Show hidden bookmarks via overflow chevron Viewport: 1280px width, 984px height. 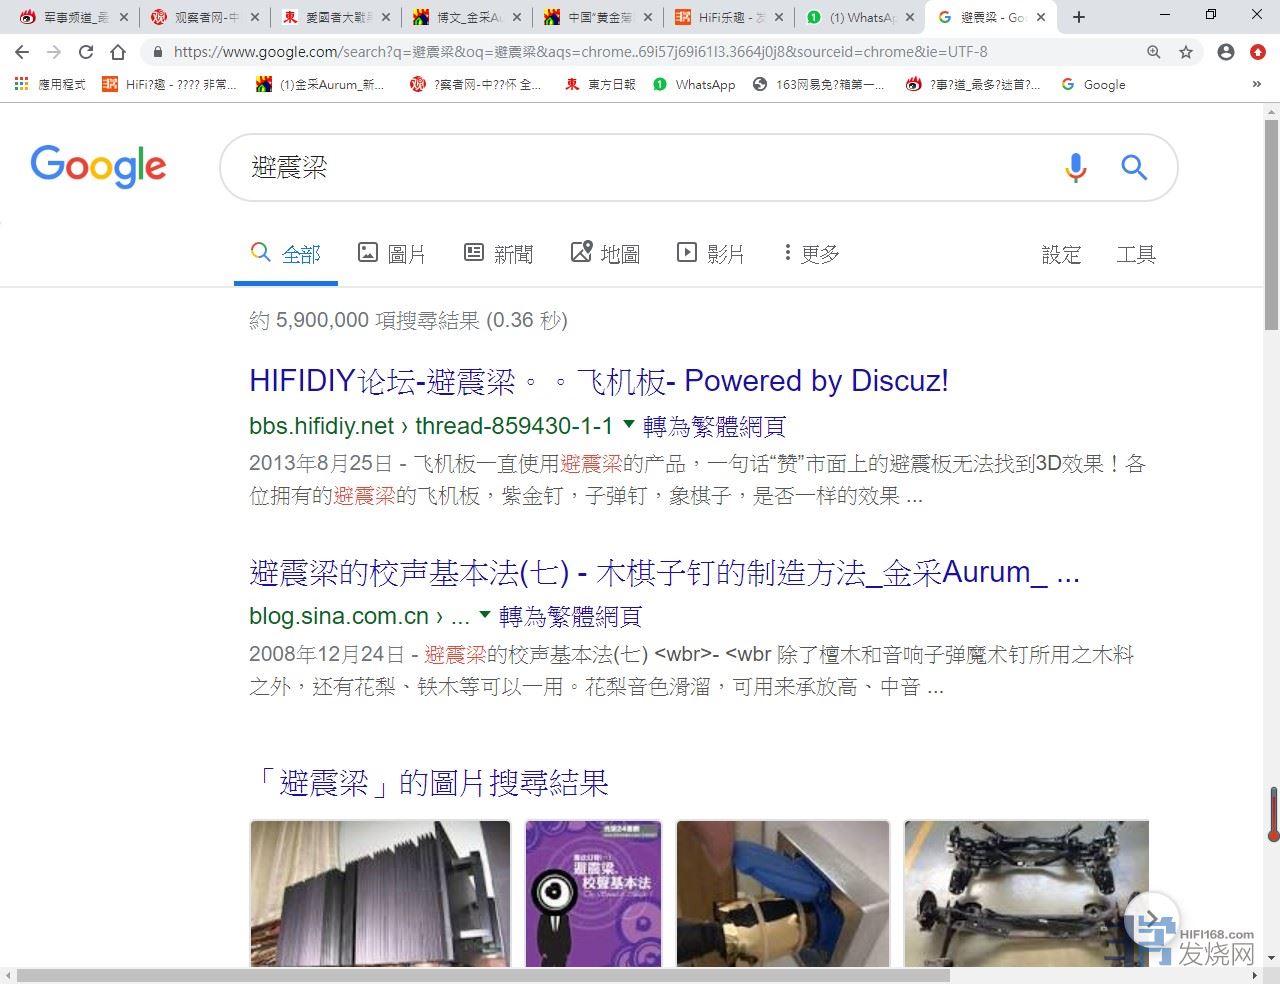tap(1256, 85)
